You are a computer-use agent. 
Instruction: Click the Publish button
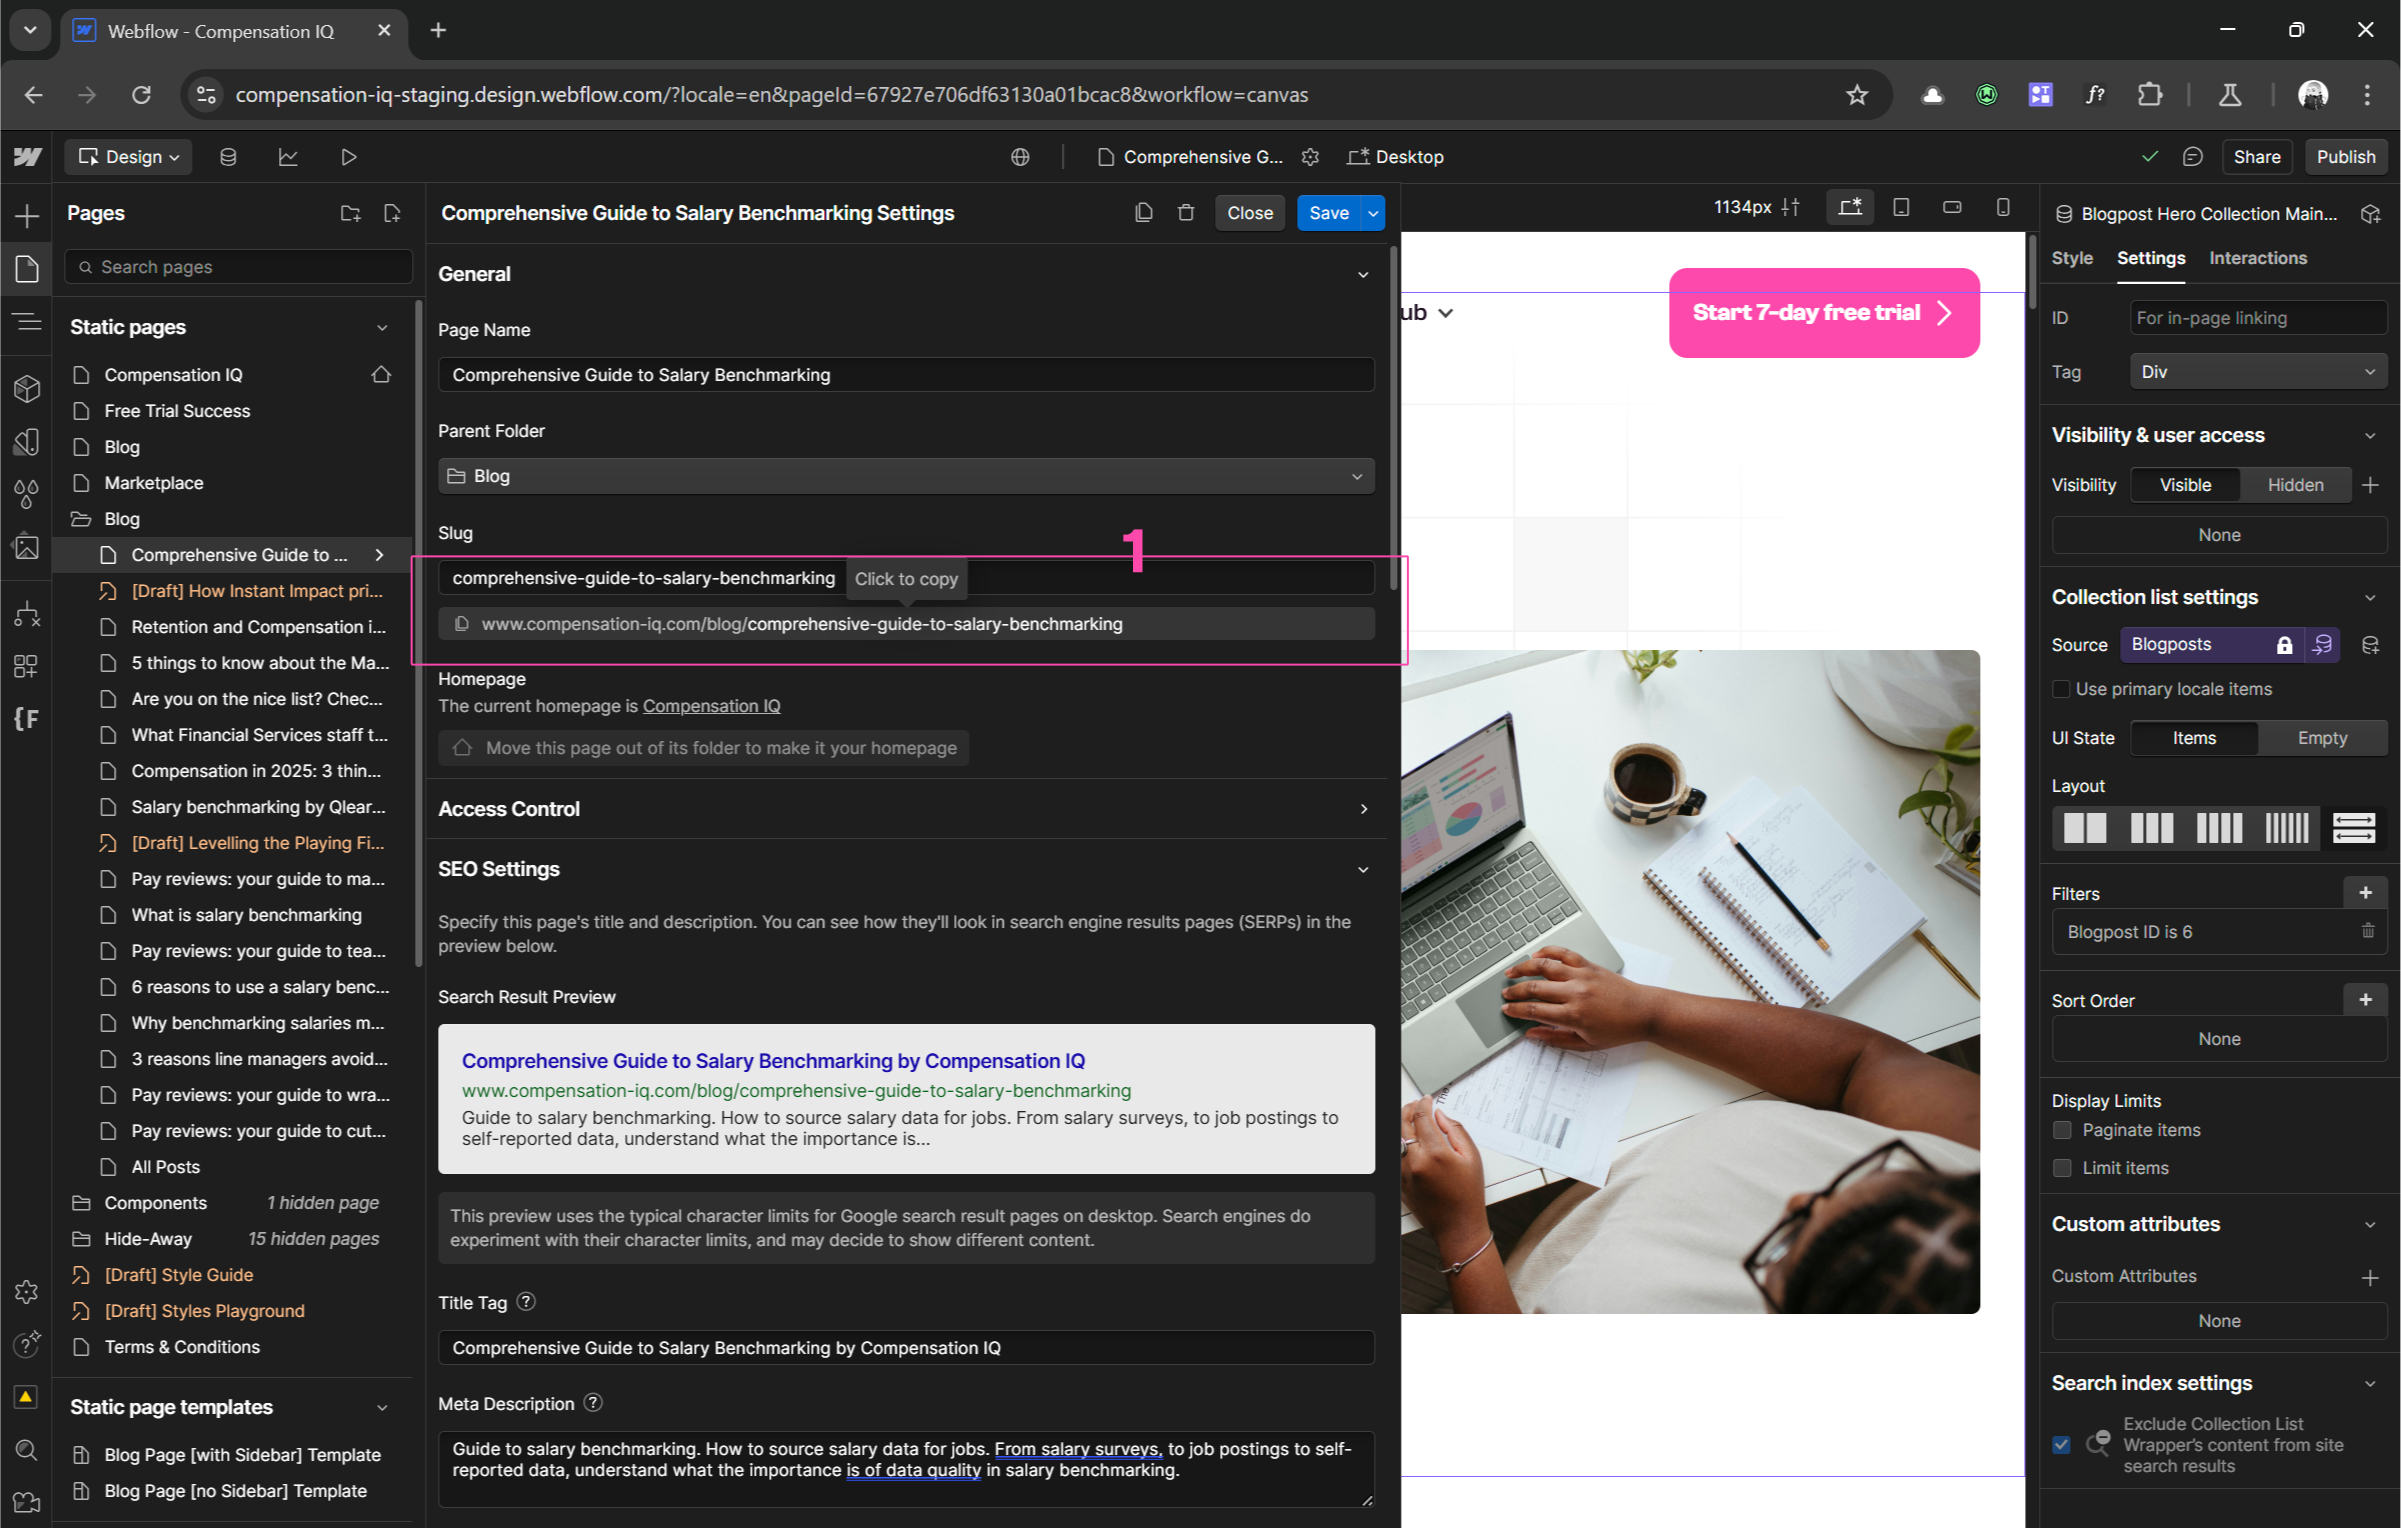(2346, 157)
